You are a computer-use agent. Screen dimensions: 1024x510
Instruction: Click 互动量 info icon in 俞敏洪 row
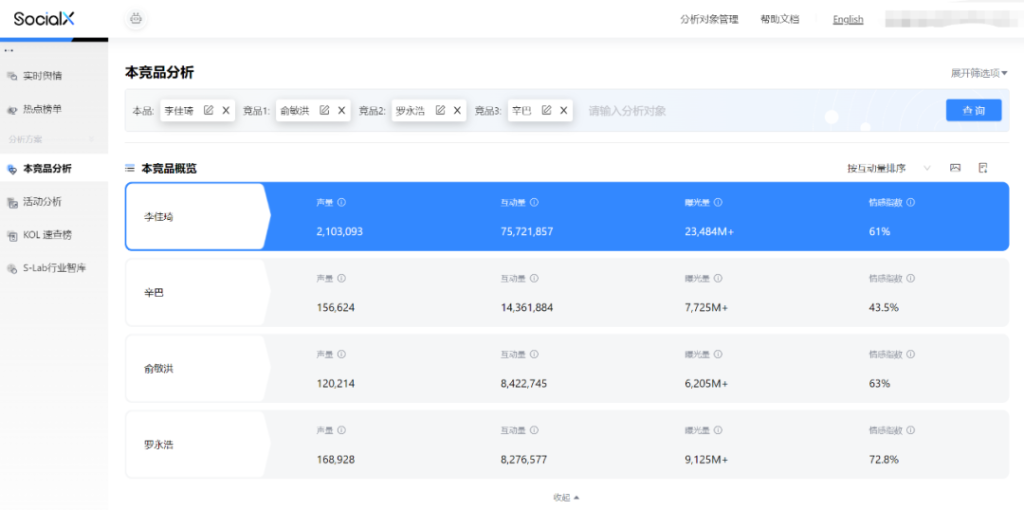click(x=534, y=354)
